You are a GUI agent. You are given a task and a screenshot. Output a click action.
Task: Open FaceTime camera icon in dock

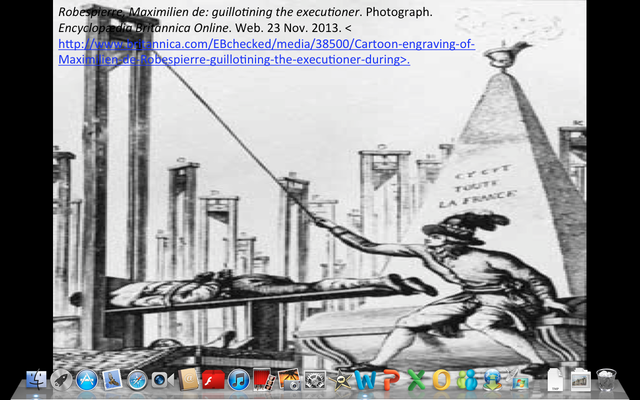[x=162, y=380]
